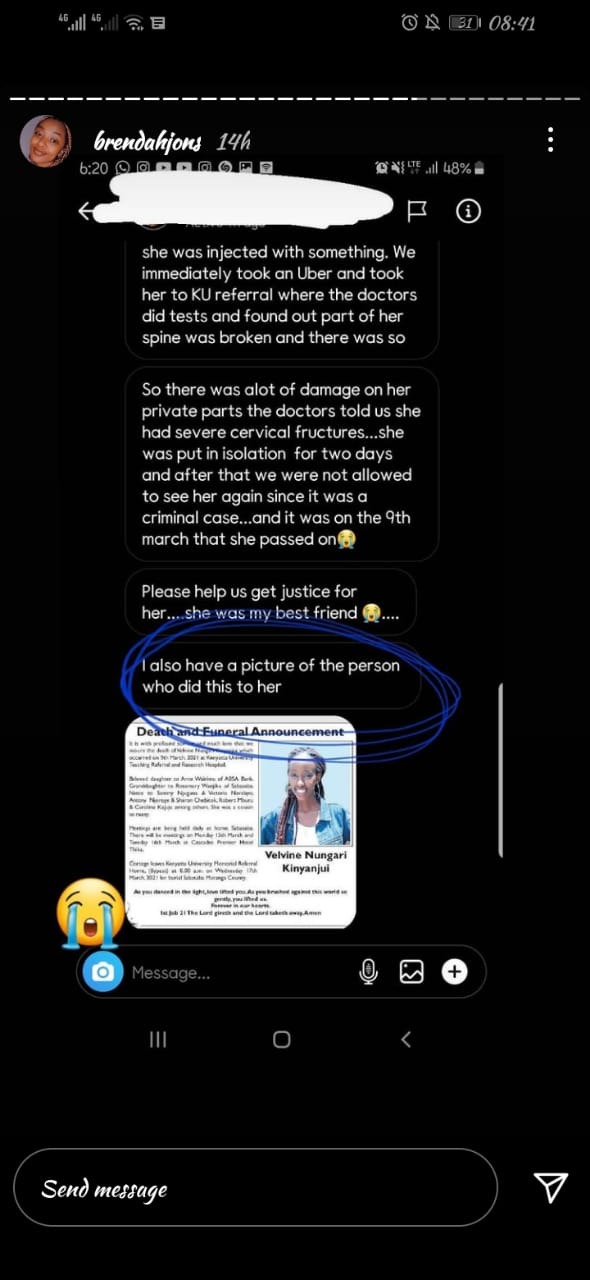This screenshot has width=590, height=1280.
Task: Tap the flag icon in chat header
Action: point(416,210)
